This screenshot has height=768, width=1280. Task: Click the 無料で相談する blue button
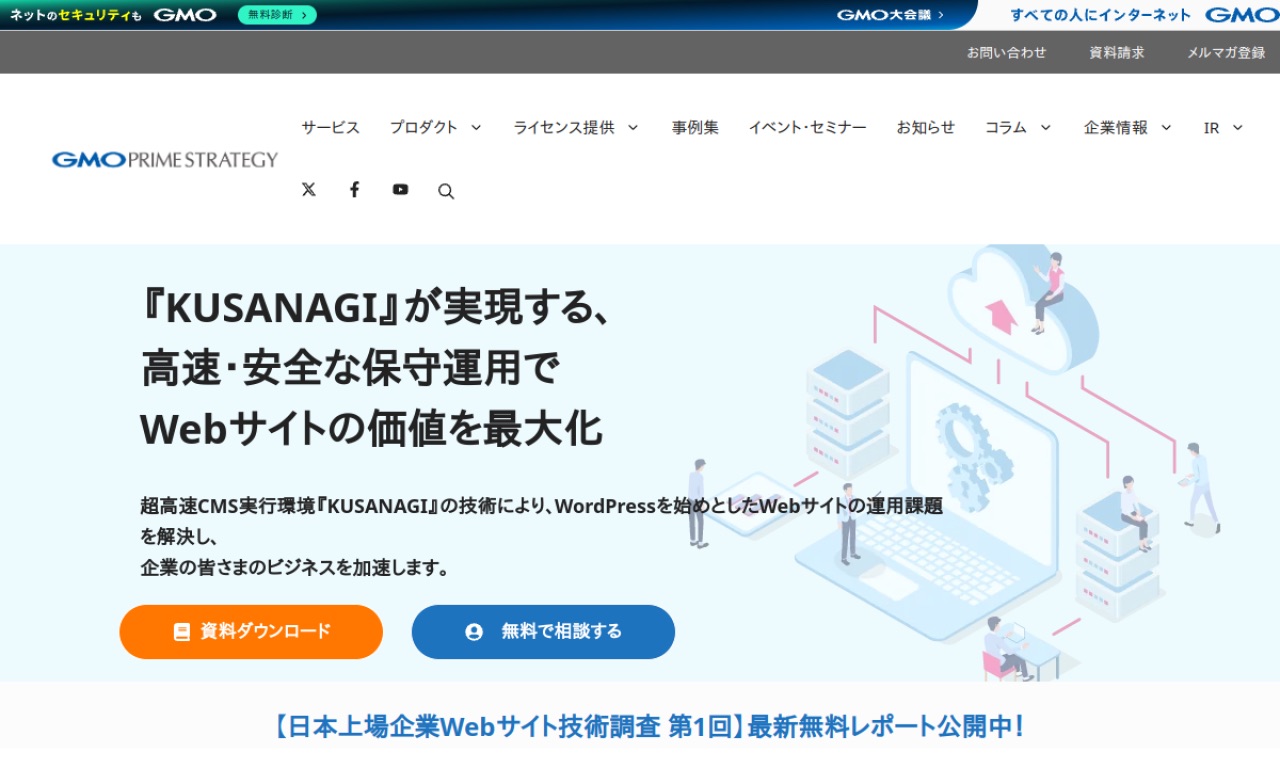click(543, 632)
